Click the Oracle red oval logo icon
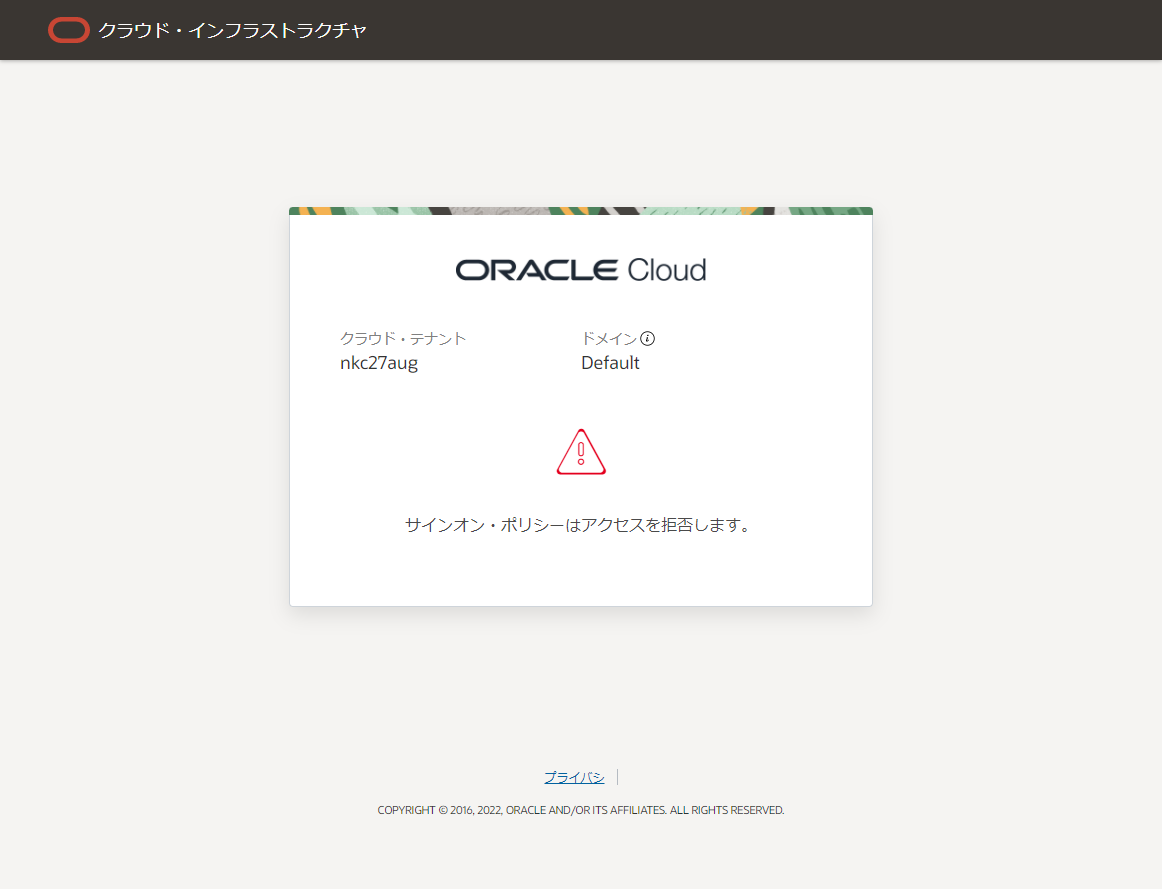This screenshot has width=1162, height=889. click(69, 30)
